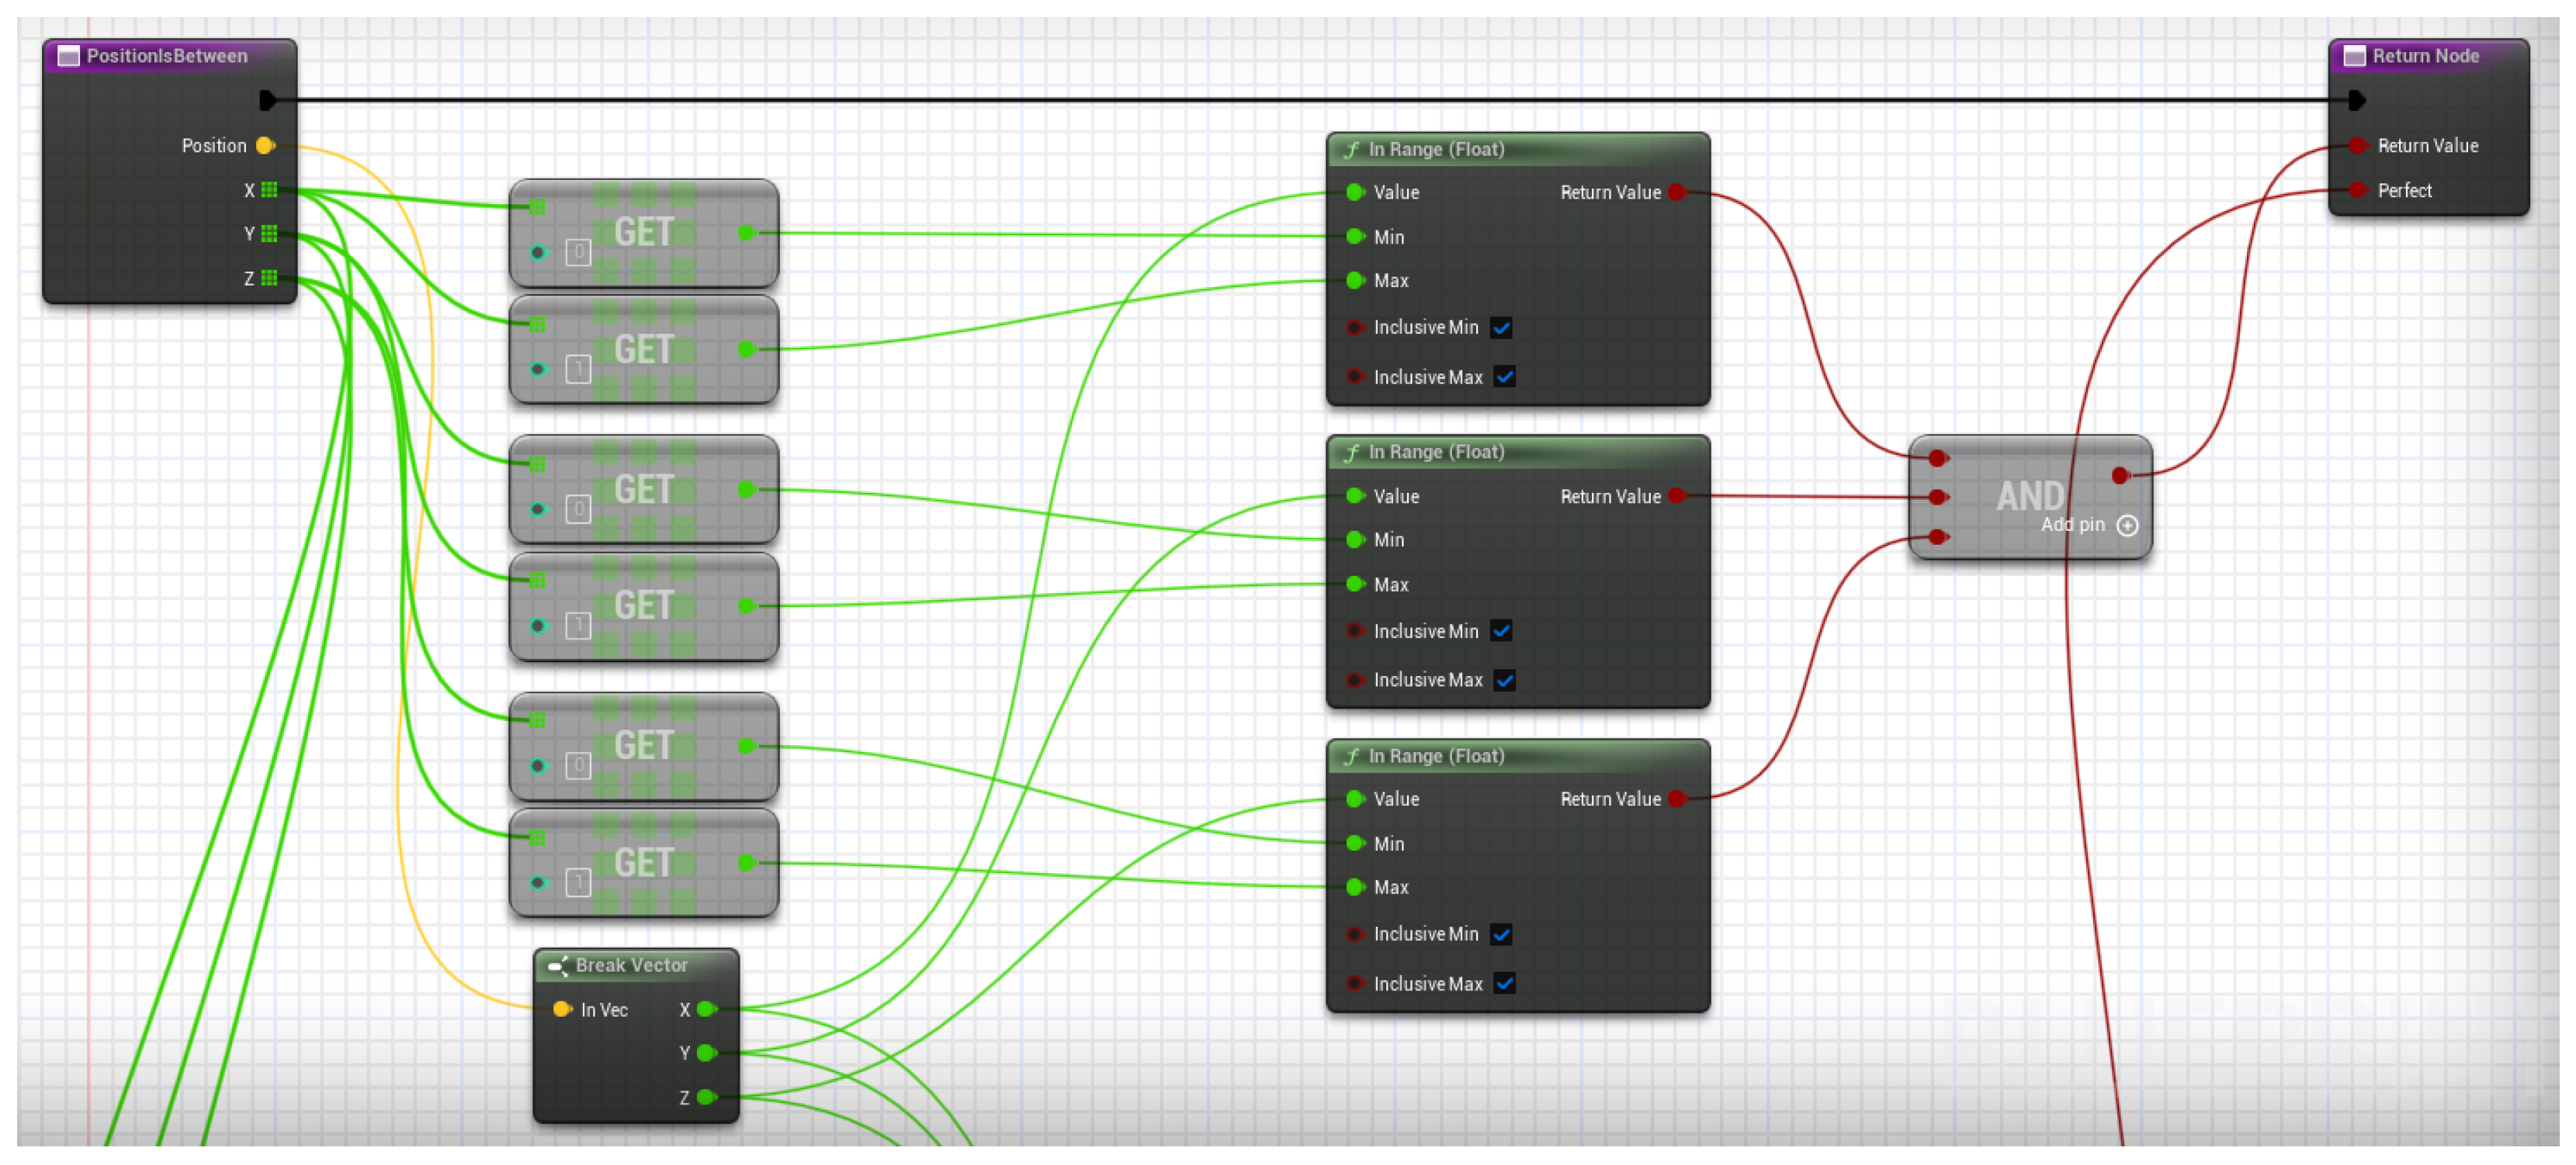Click the PositionIsBetween node's execution output pin
The width and height of the screenshot is (2576, 1165).
pyautogui.click(x=267, y=100)
